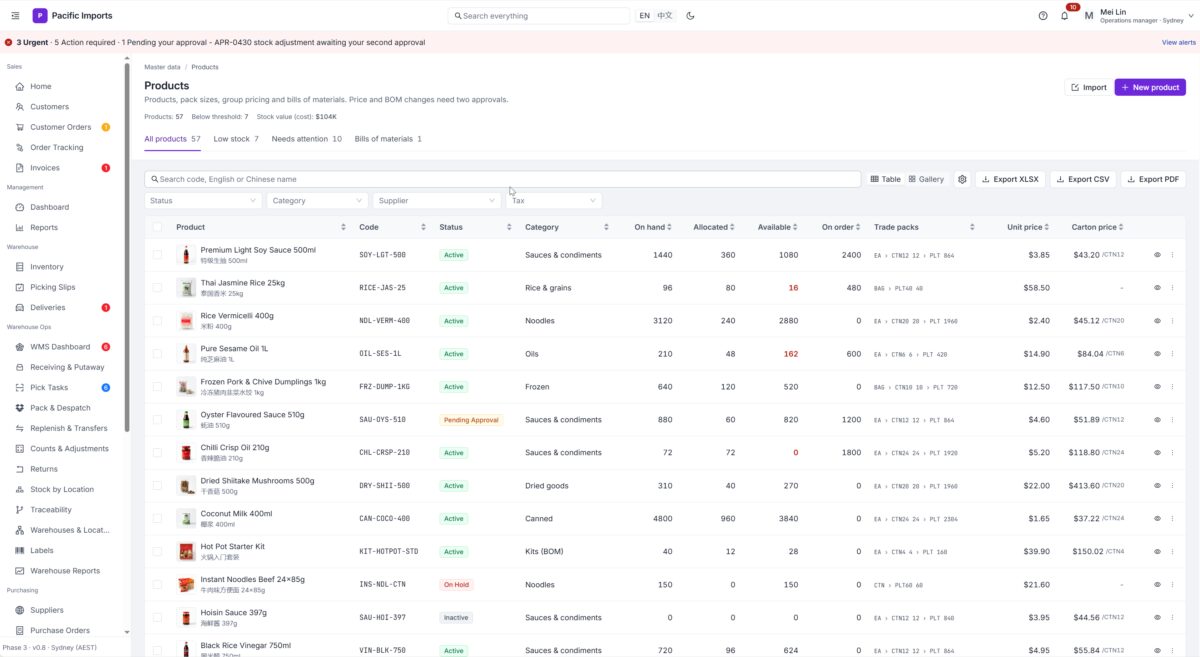This screenshot has height=657, width=1200.
Task: Open table settings gear icon
Action: coord(962,179)
